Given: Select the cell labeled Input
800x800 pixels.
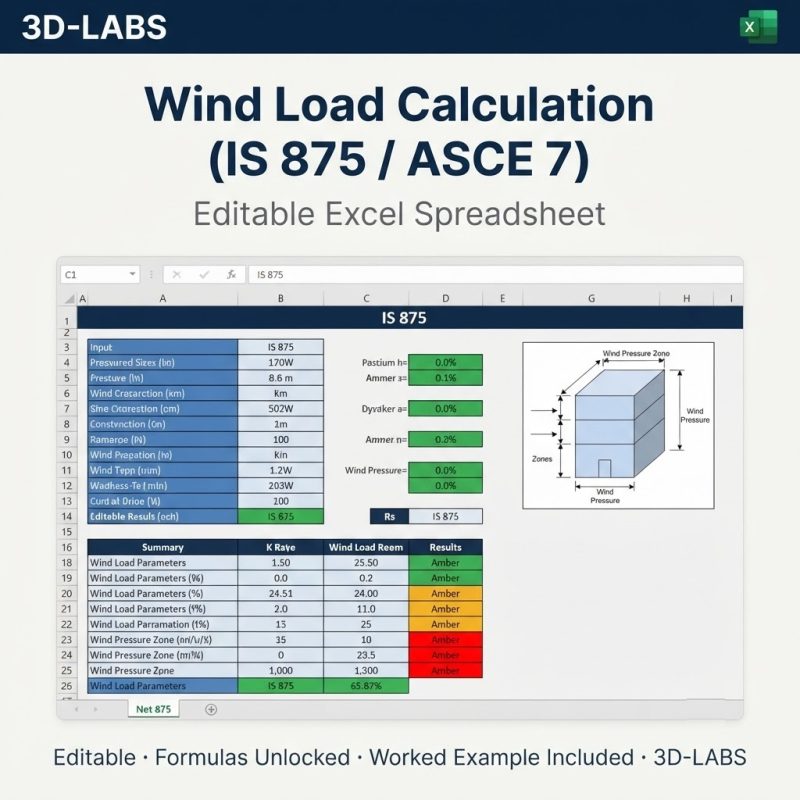Looking at the screenshot, I should [x=162, y=347].
